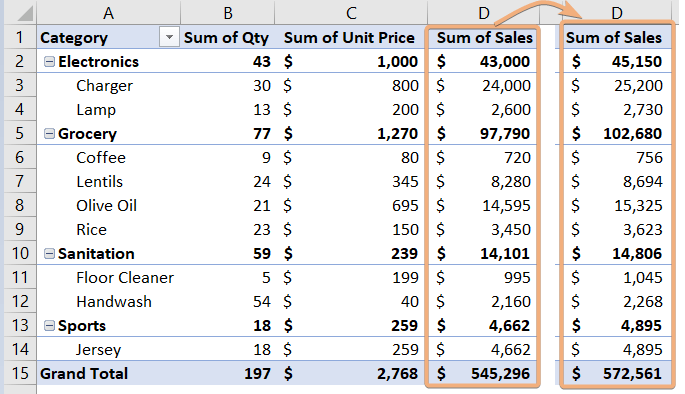Select column A header
Image resolution: width=685 pixels, height=394 pixels.
click(x=108, y=13)
